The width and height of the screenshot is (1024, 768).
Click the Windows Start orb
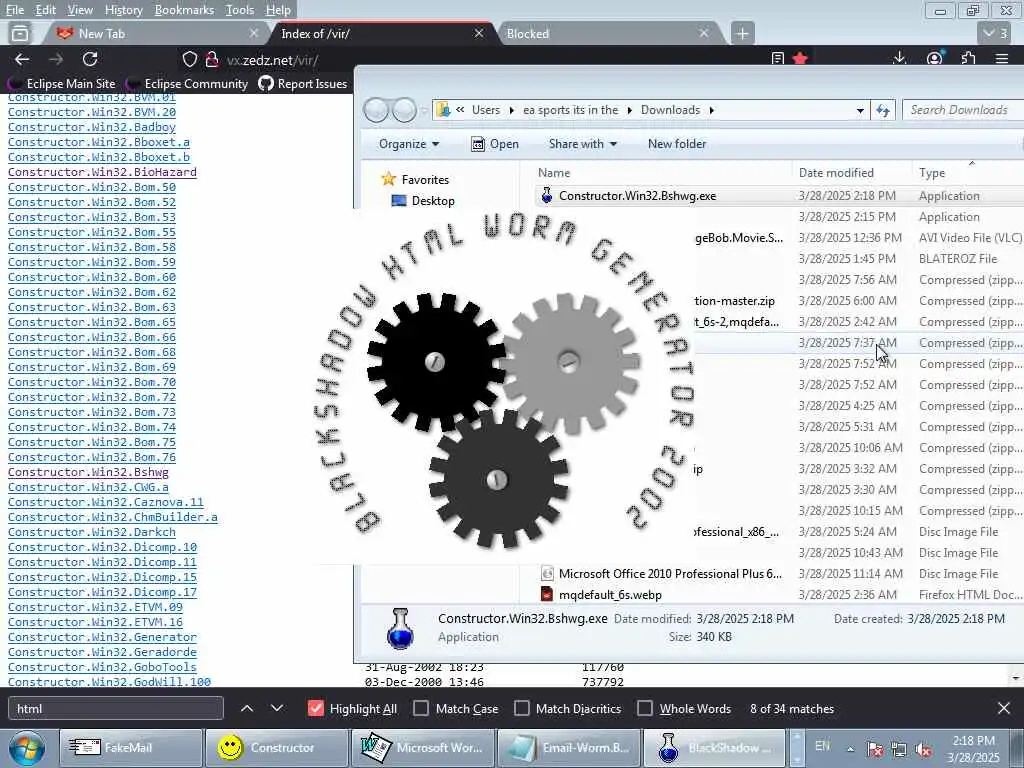click(x=26, y=748)
